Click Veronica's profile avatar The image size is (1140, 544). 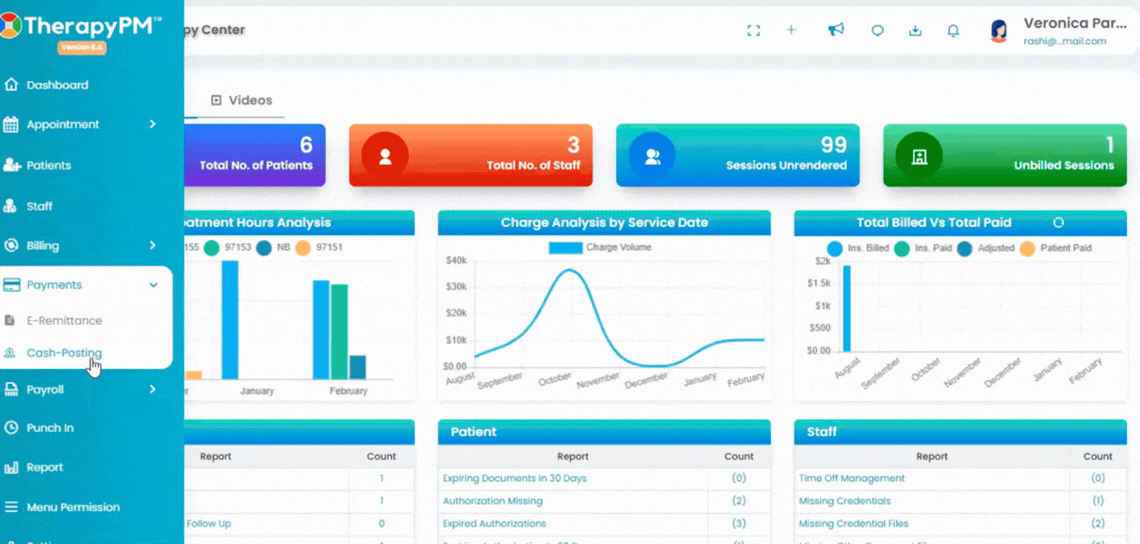point(999,31)
